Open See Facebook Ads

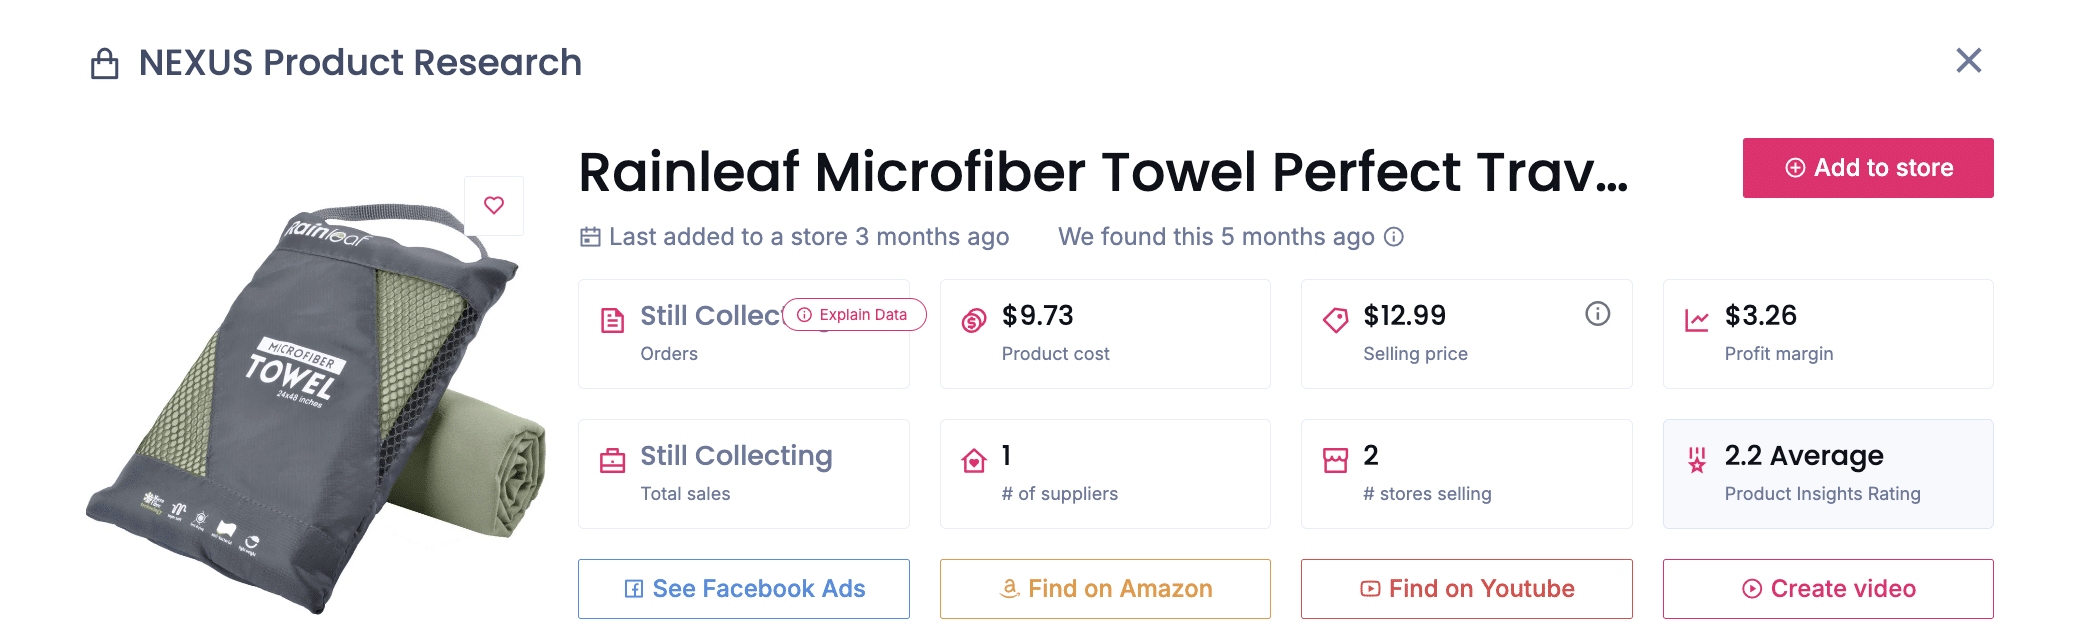pos(744,589)
